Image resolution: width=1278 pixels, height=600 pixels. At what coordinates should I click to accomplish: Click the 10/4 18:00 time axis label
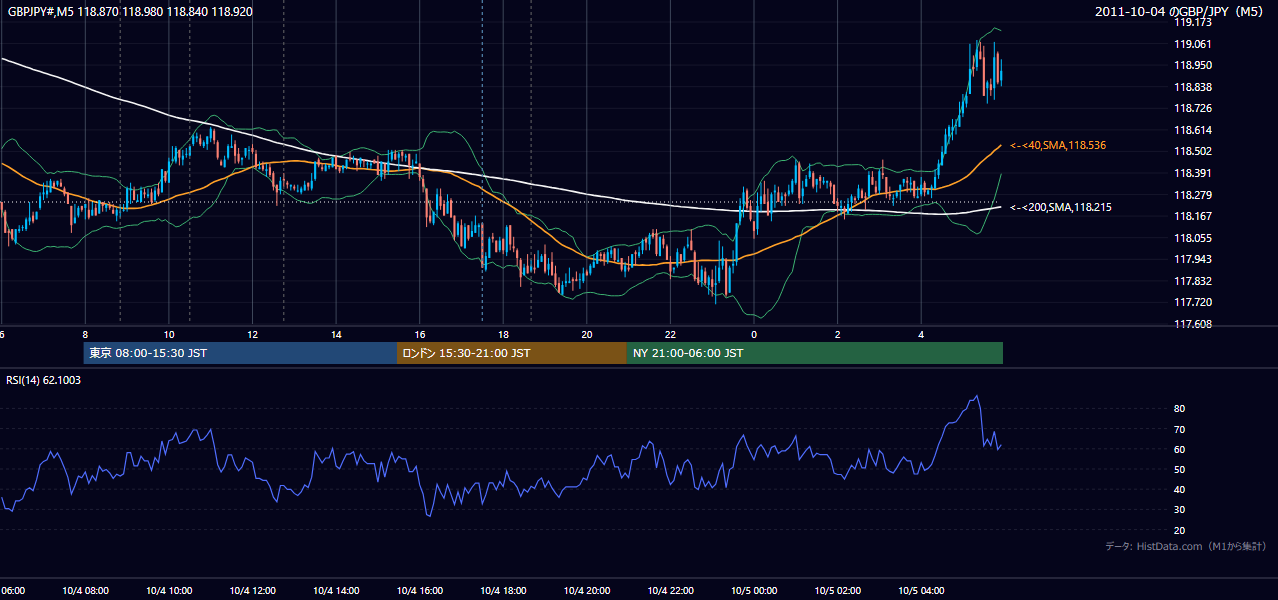click(503, 591)
